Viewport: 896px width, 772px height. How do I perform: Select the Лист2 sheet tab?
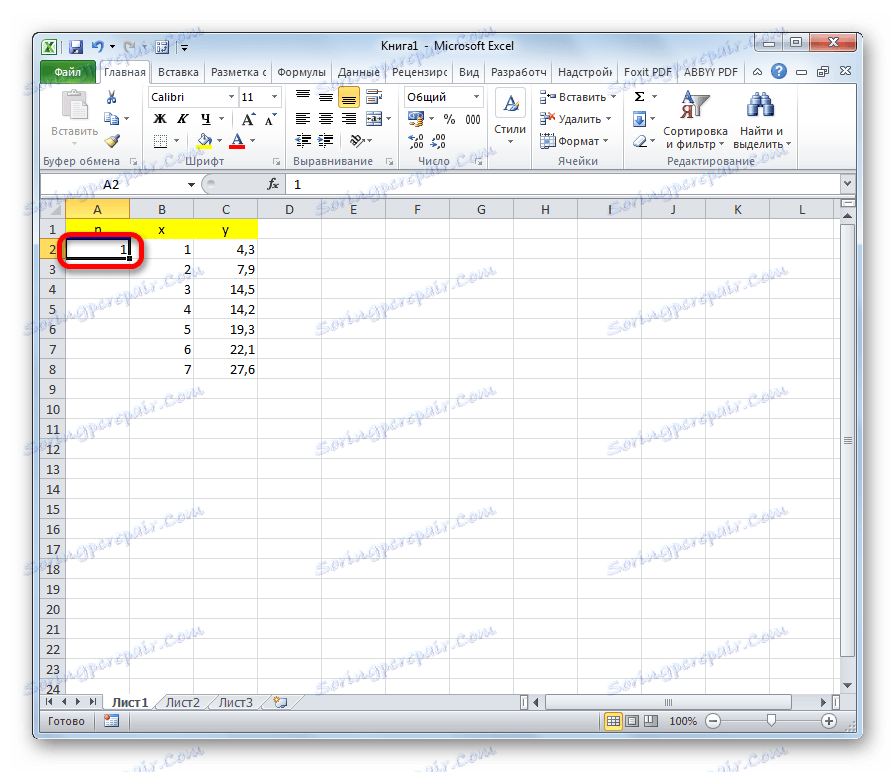182,702
